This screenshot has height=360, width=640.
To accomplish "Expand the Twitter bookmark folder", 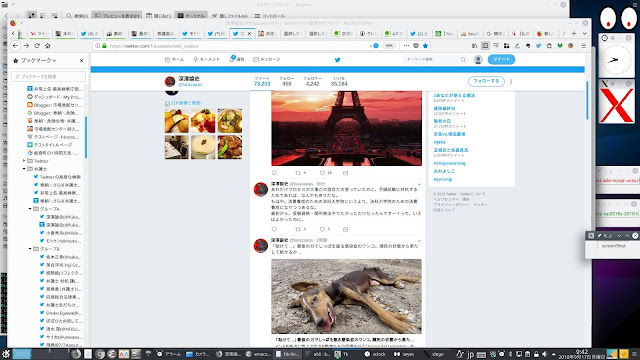I will [x=24, y=161].
